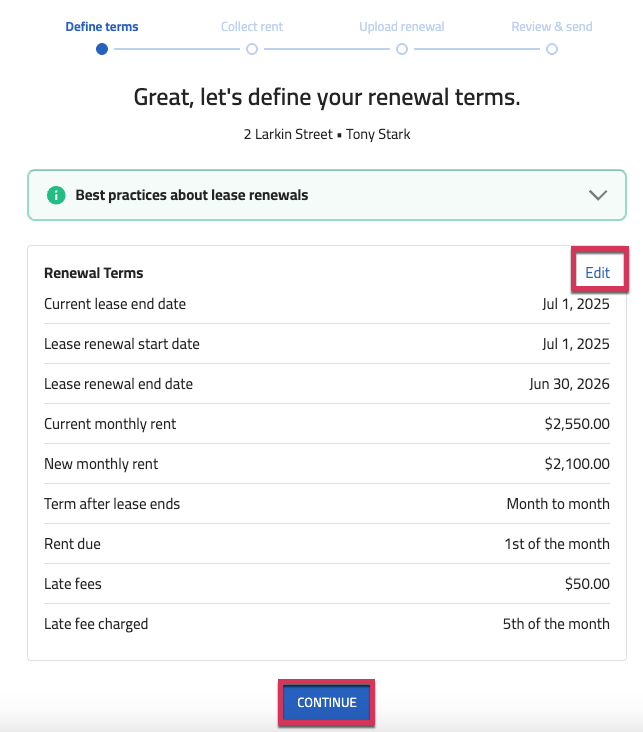Click the Edit link in Renewal Terms
The image size is (643, 732).
[x=597, y=273]
